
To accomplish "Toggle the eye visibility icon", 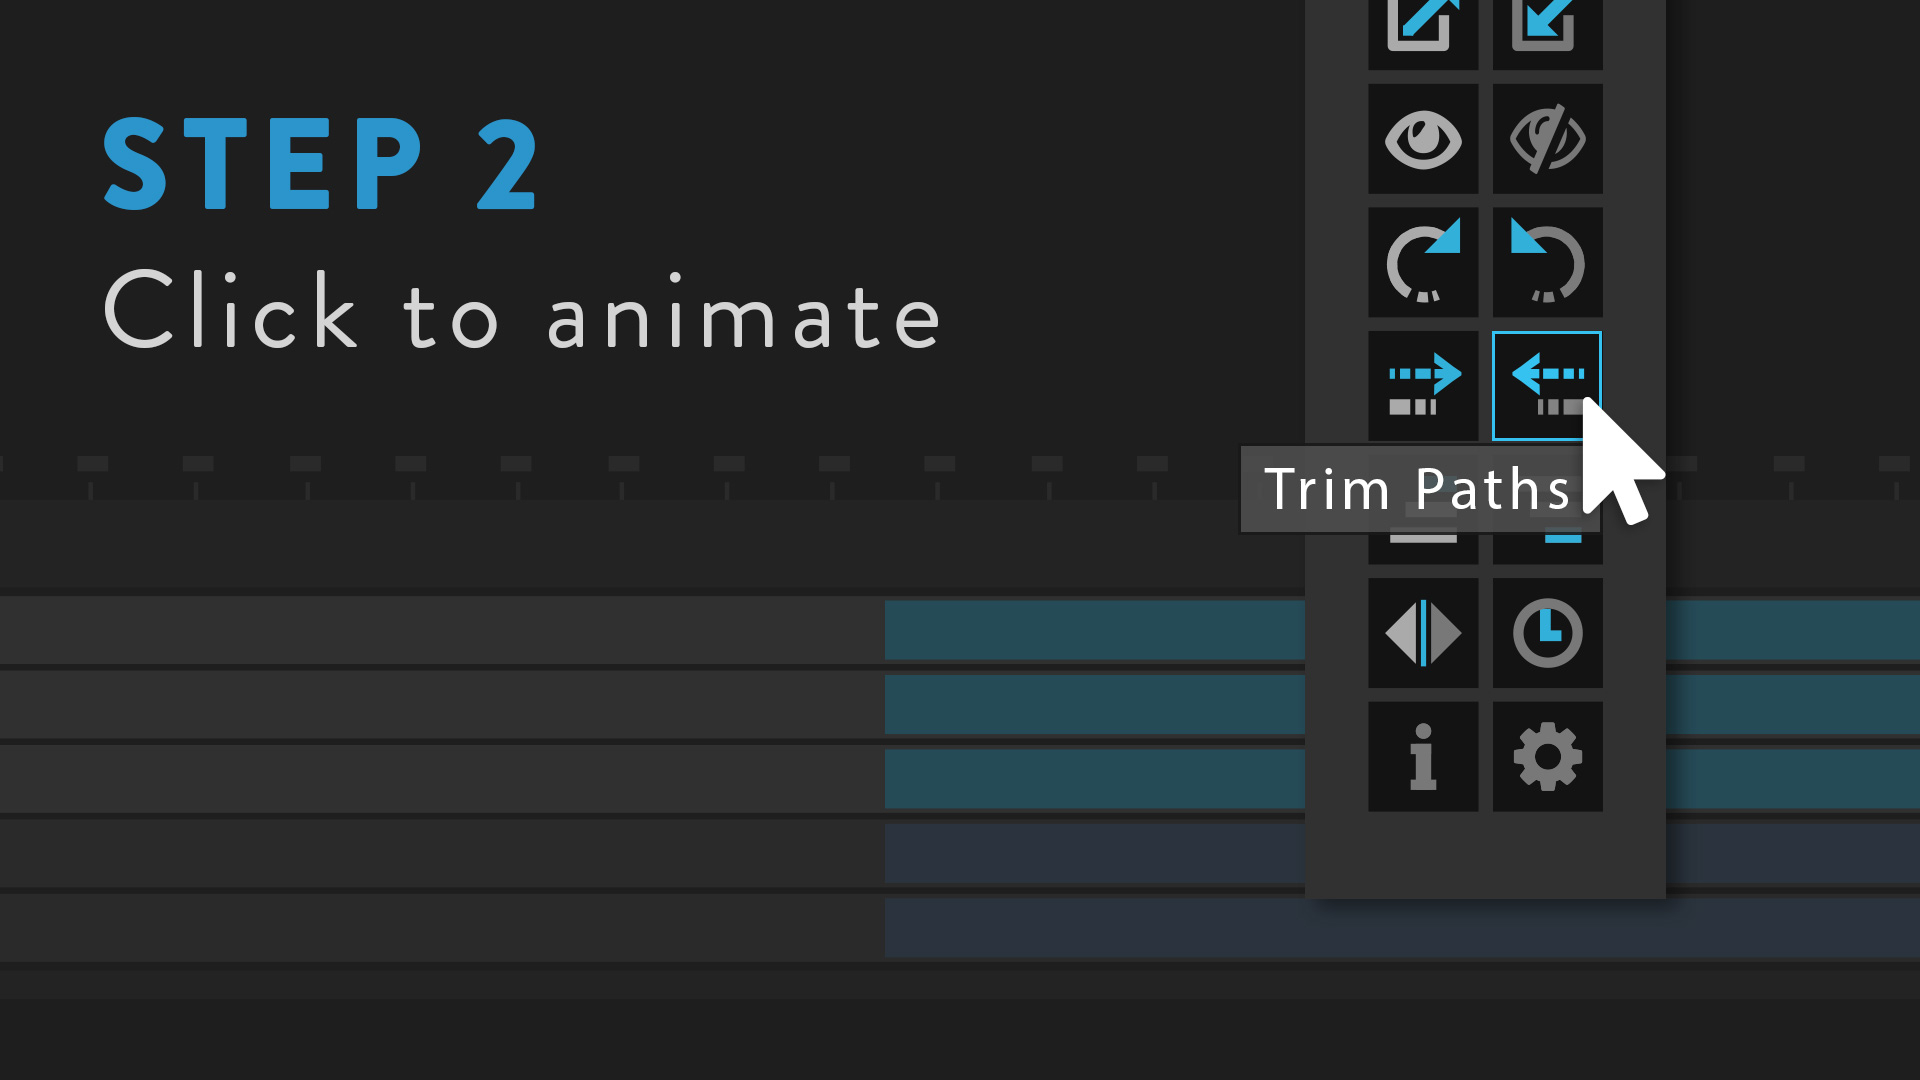I will (1424, 138).
